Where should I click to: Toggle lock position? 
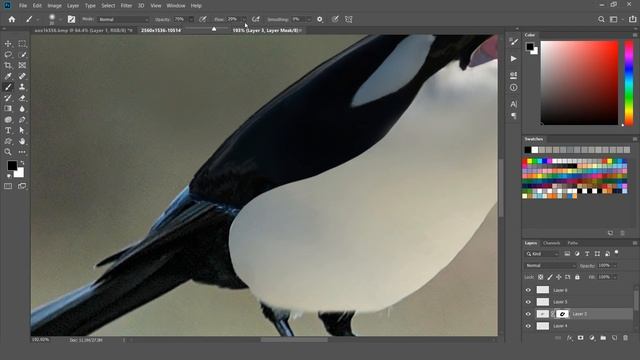(559, 277)
